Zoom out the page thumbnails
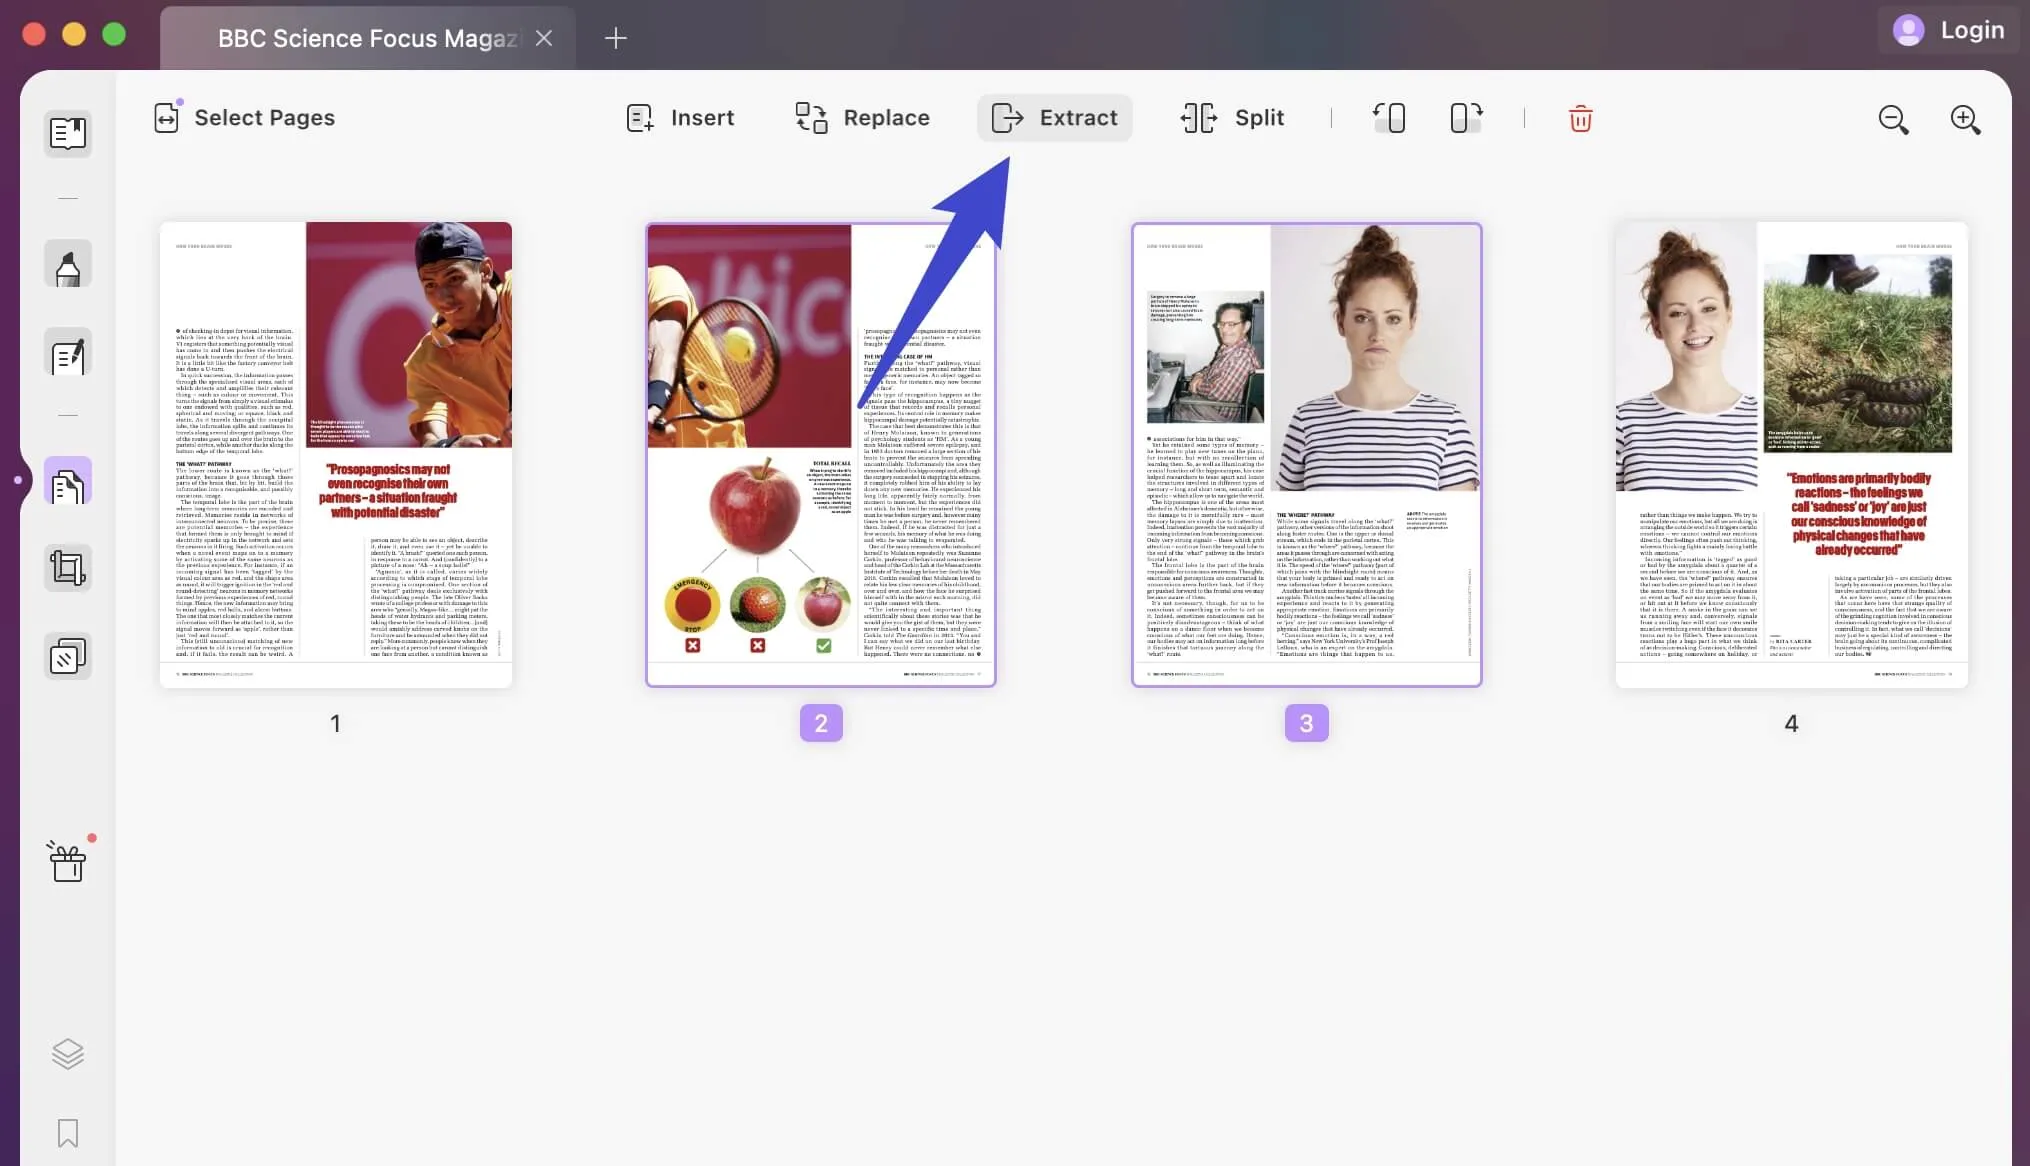 (1893, 119)
